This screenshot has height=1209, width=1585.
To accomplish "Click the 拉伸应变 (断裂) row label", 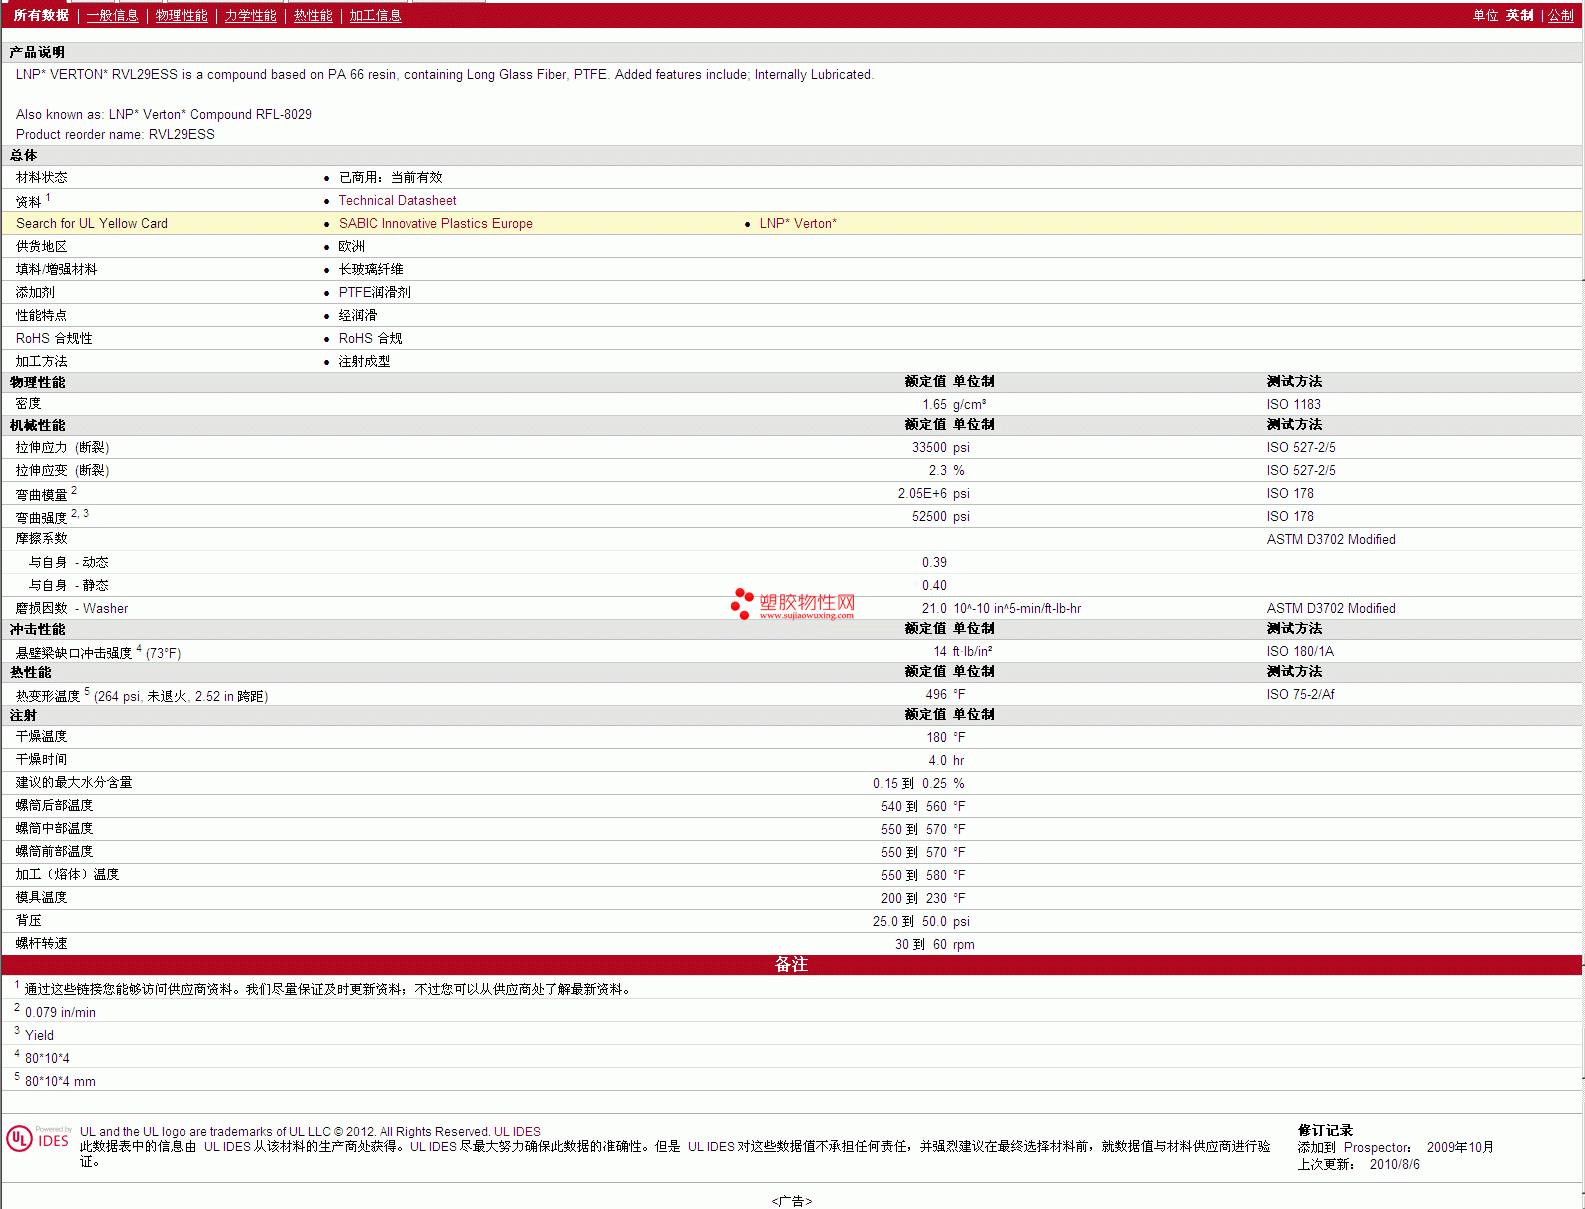I will pyautogui.click(x=62, y=470).
